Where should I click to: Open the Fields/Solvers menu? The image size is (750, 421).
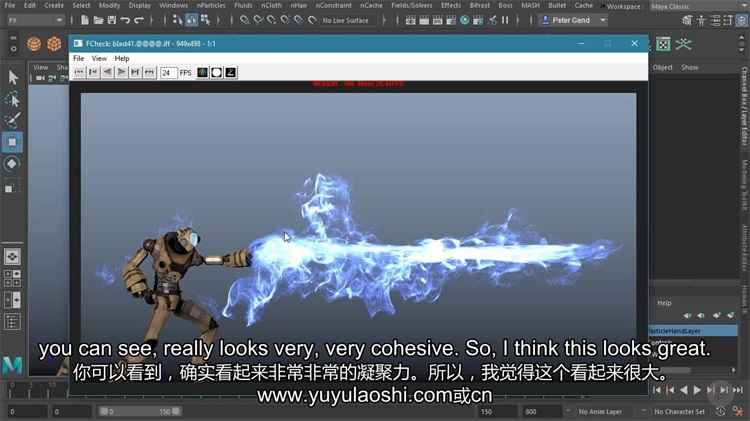pos(411,5)
